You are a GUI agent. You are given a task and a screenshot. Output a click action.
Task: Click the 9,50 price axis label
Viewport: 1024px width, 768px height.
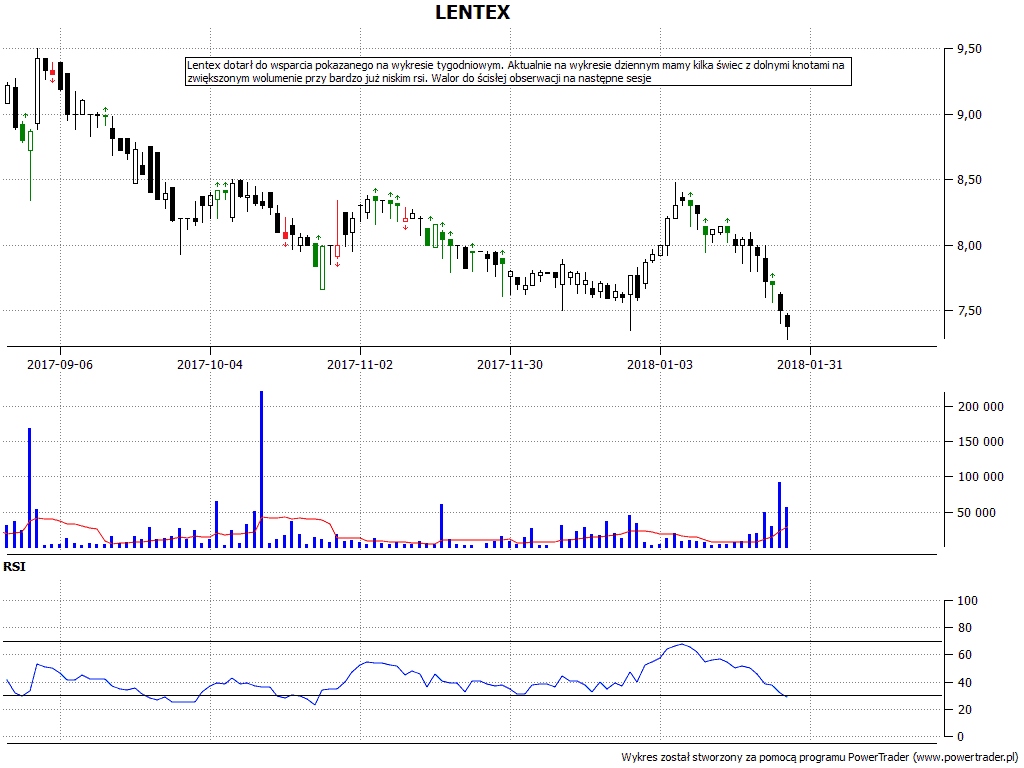(969, 49)
